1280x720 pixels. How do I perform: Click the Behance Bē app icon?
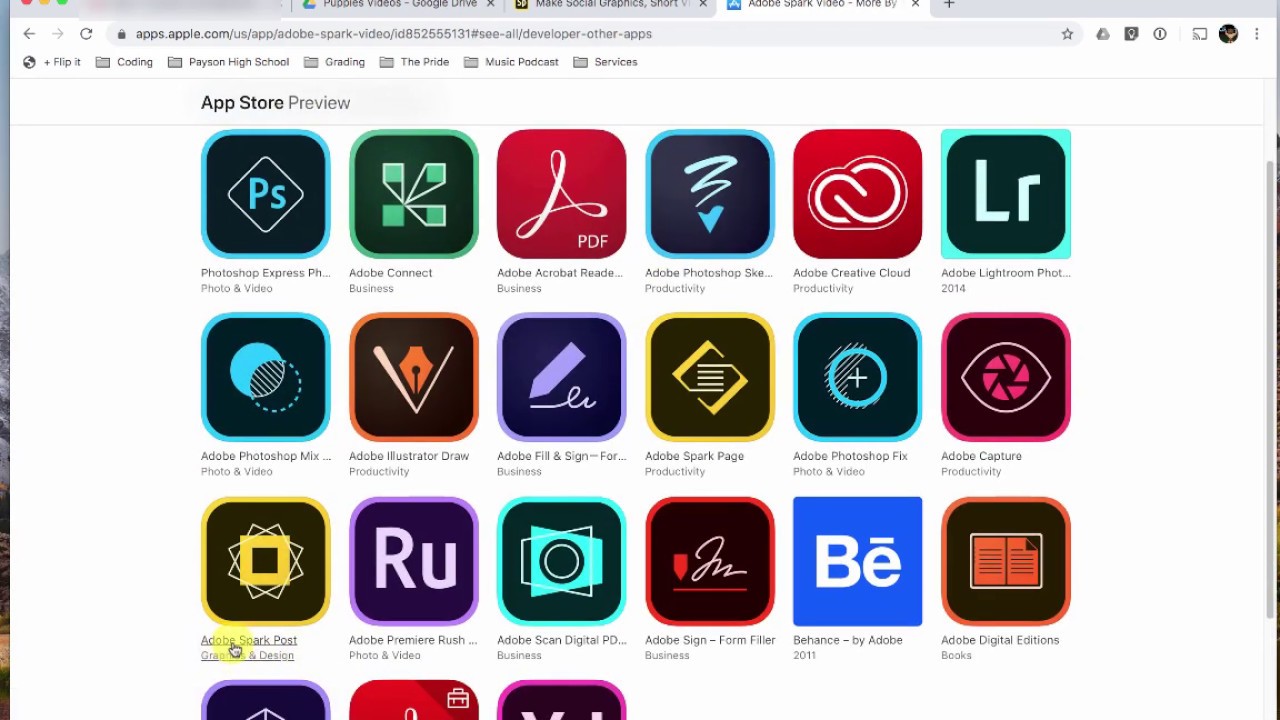point(857,561)
